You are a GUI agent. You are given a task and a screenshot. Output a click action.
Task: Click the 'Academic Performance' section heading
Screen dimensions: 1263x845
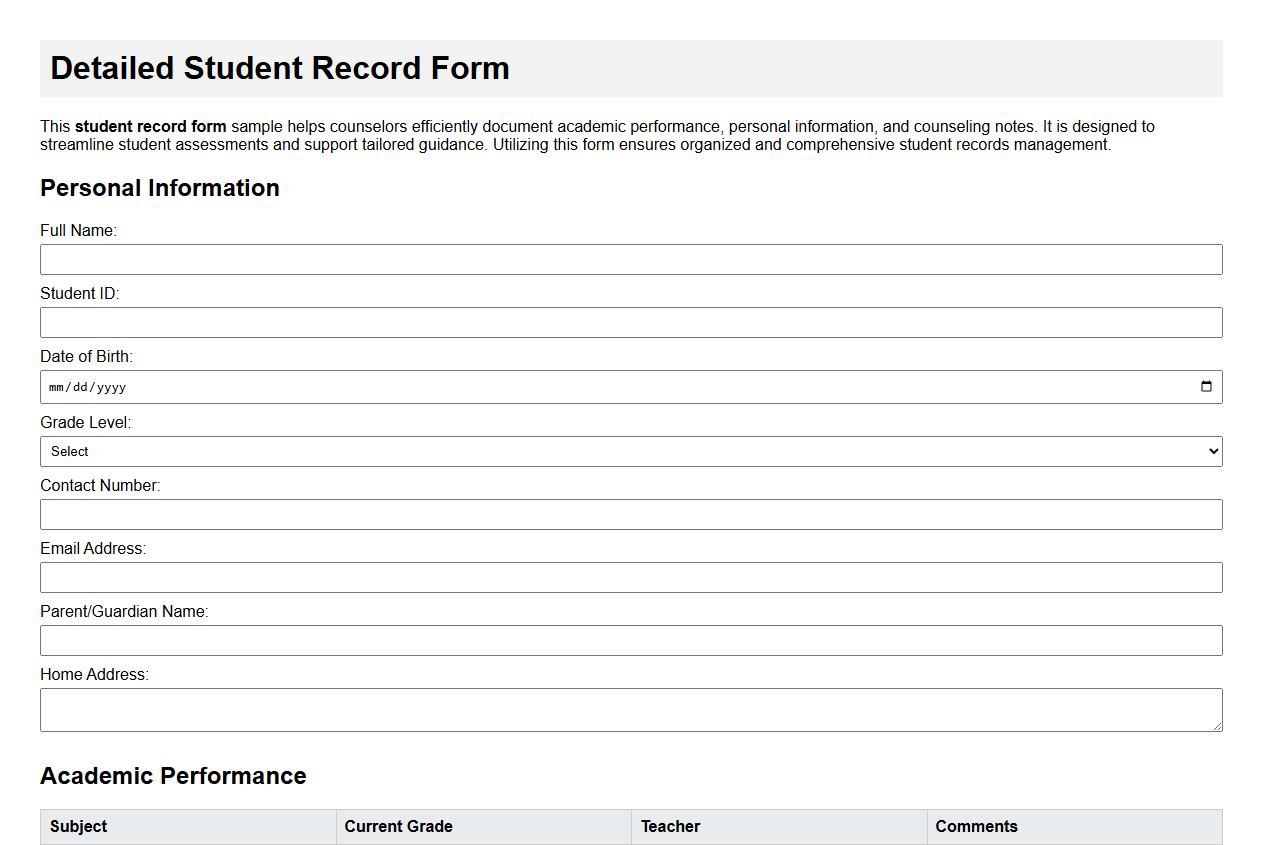[172, 776]
